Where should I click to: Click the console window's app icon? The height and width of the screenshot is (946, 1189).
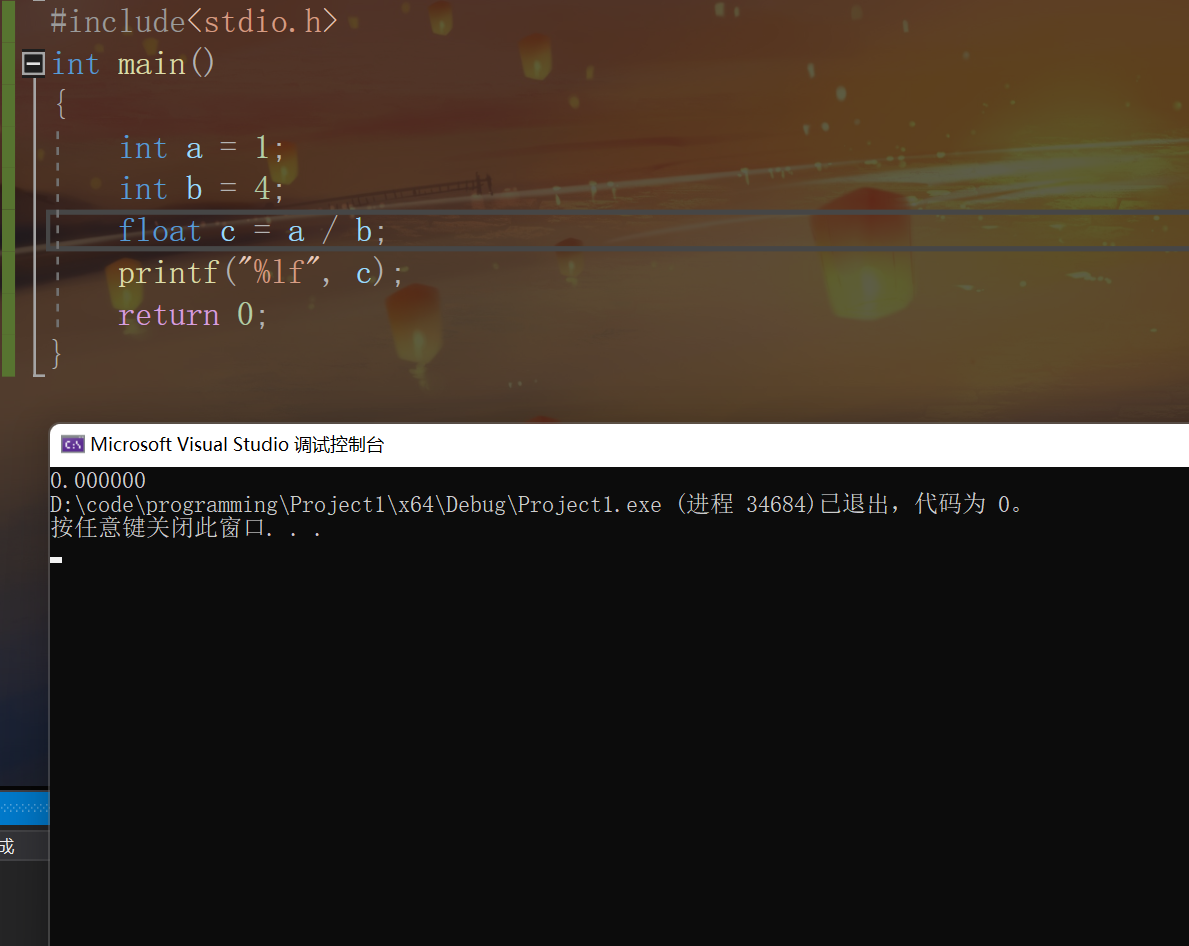(73, 445)
